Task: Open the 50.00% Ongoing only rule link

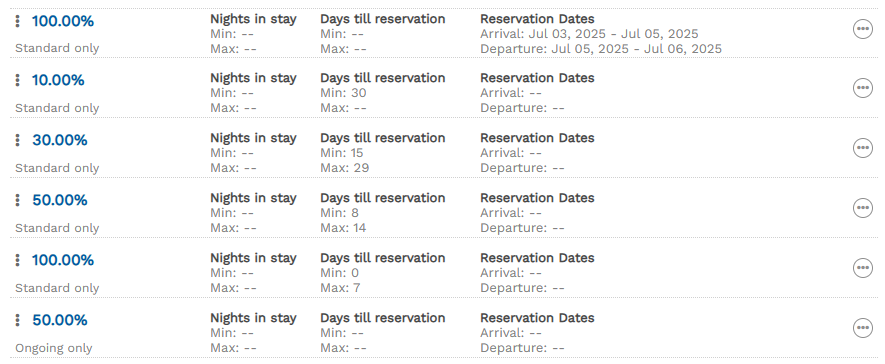Action: point(60,320)
